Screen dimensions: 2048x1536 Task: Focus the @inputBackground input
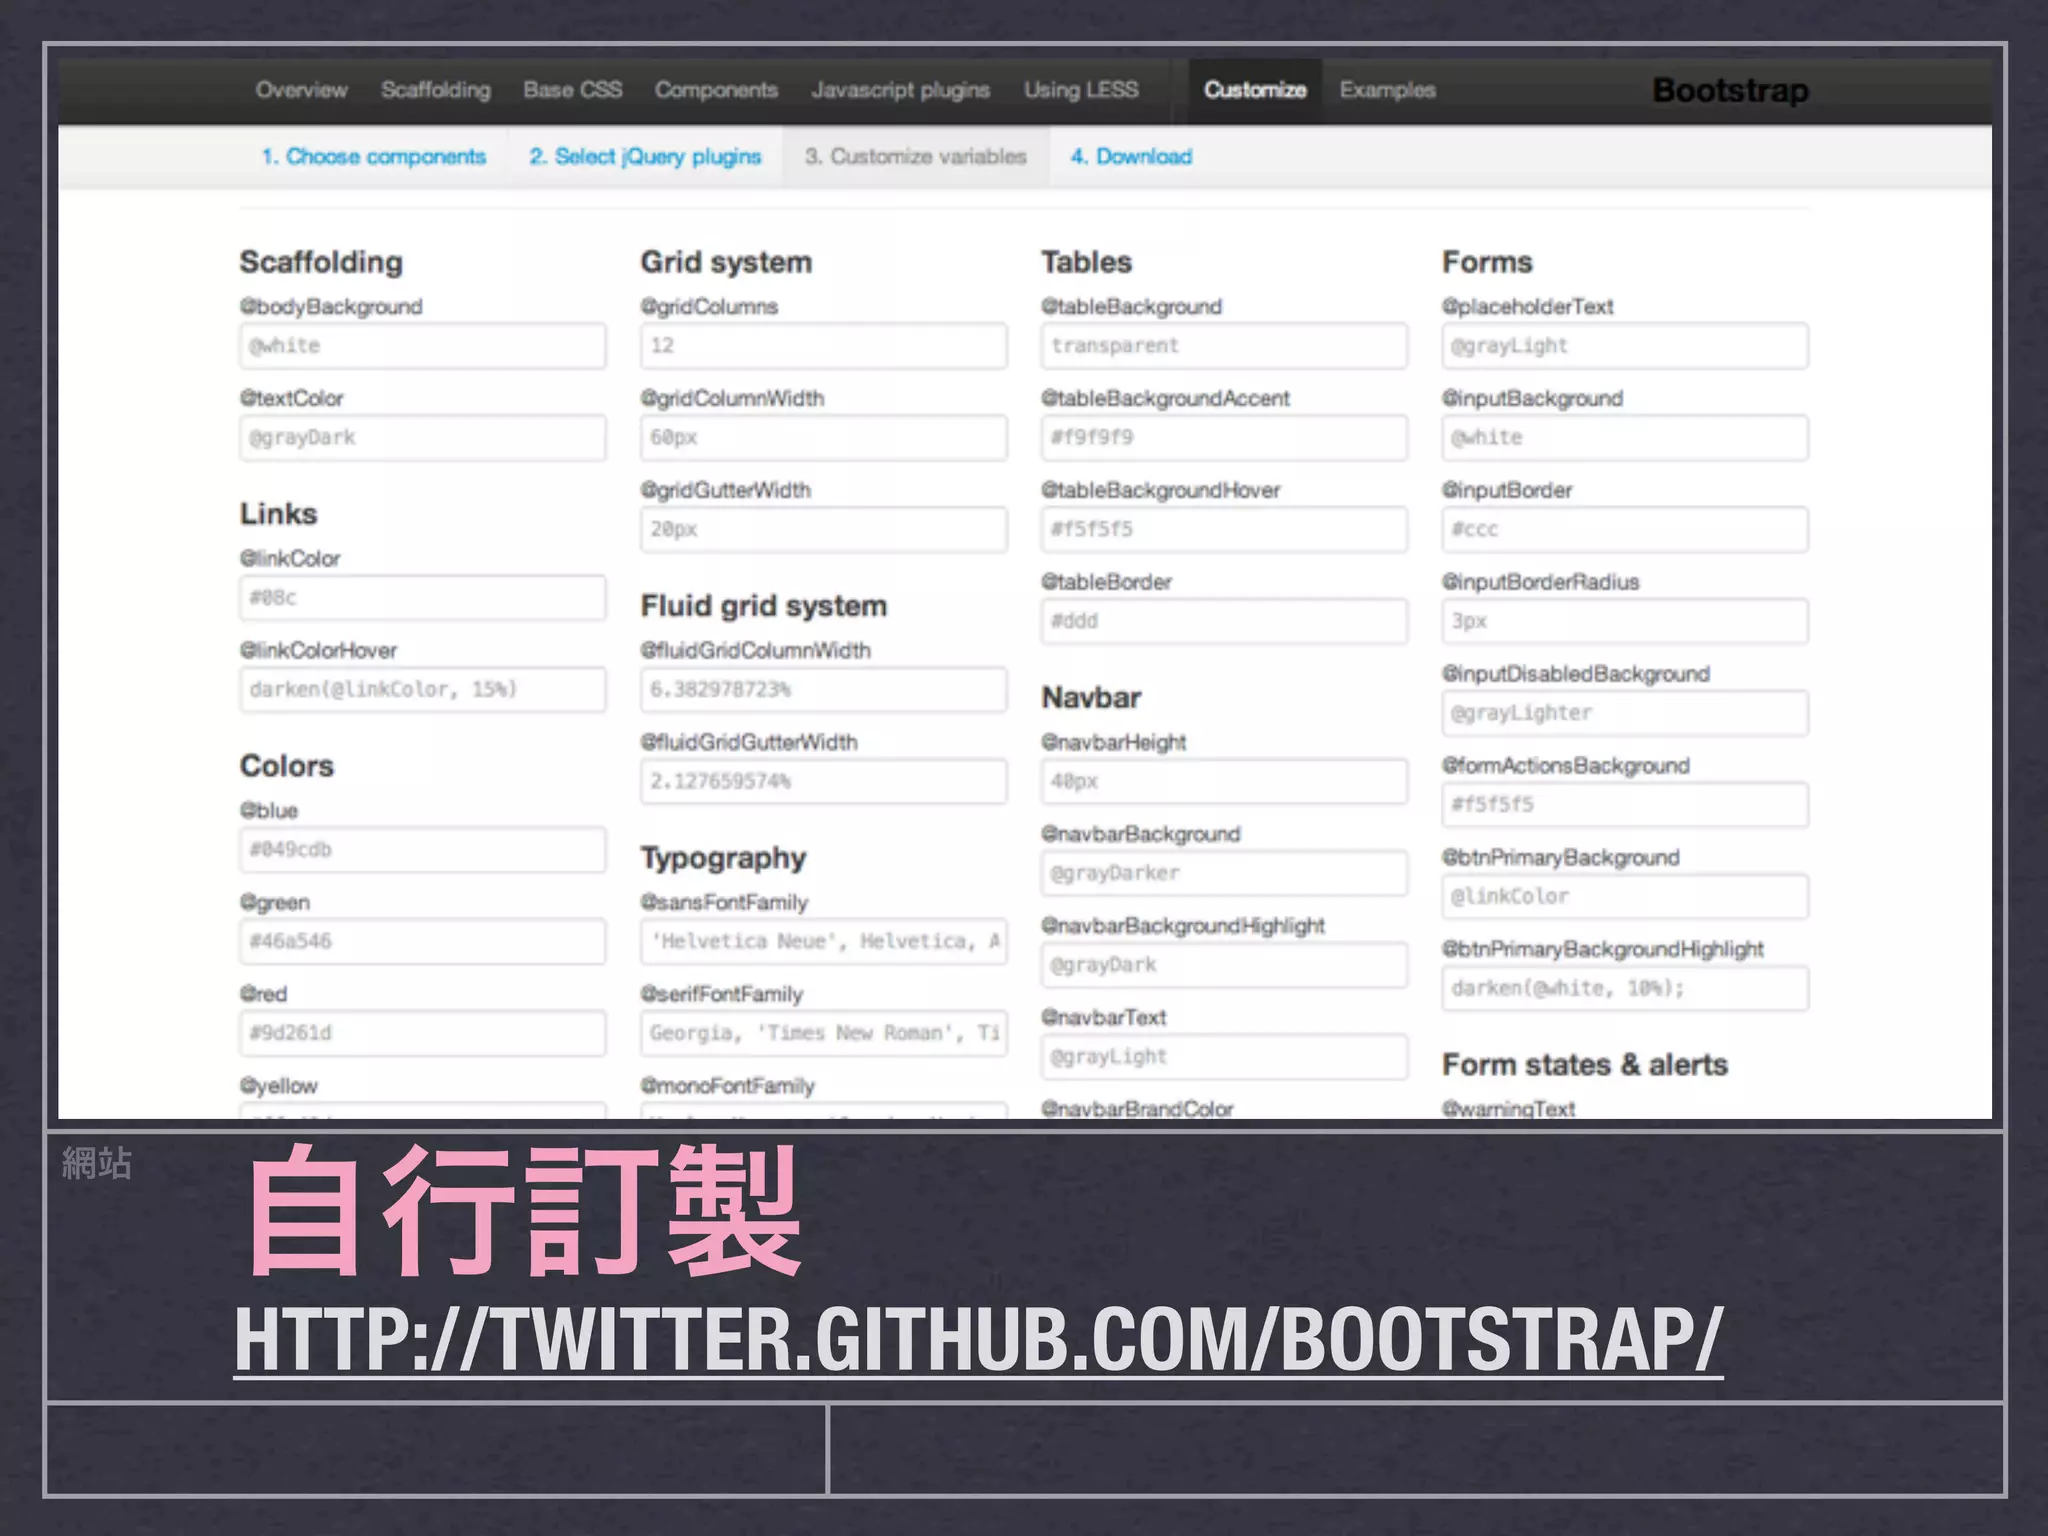click(x=1625, y=438)
